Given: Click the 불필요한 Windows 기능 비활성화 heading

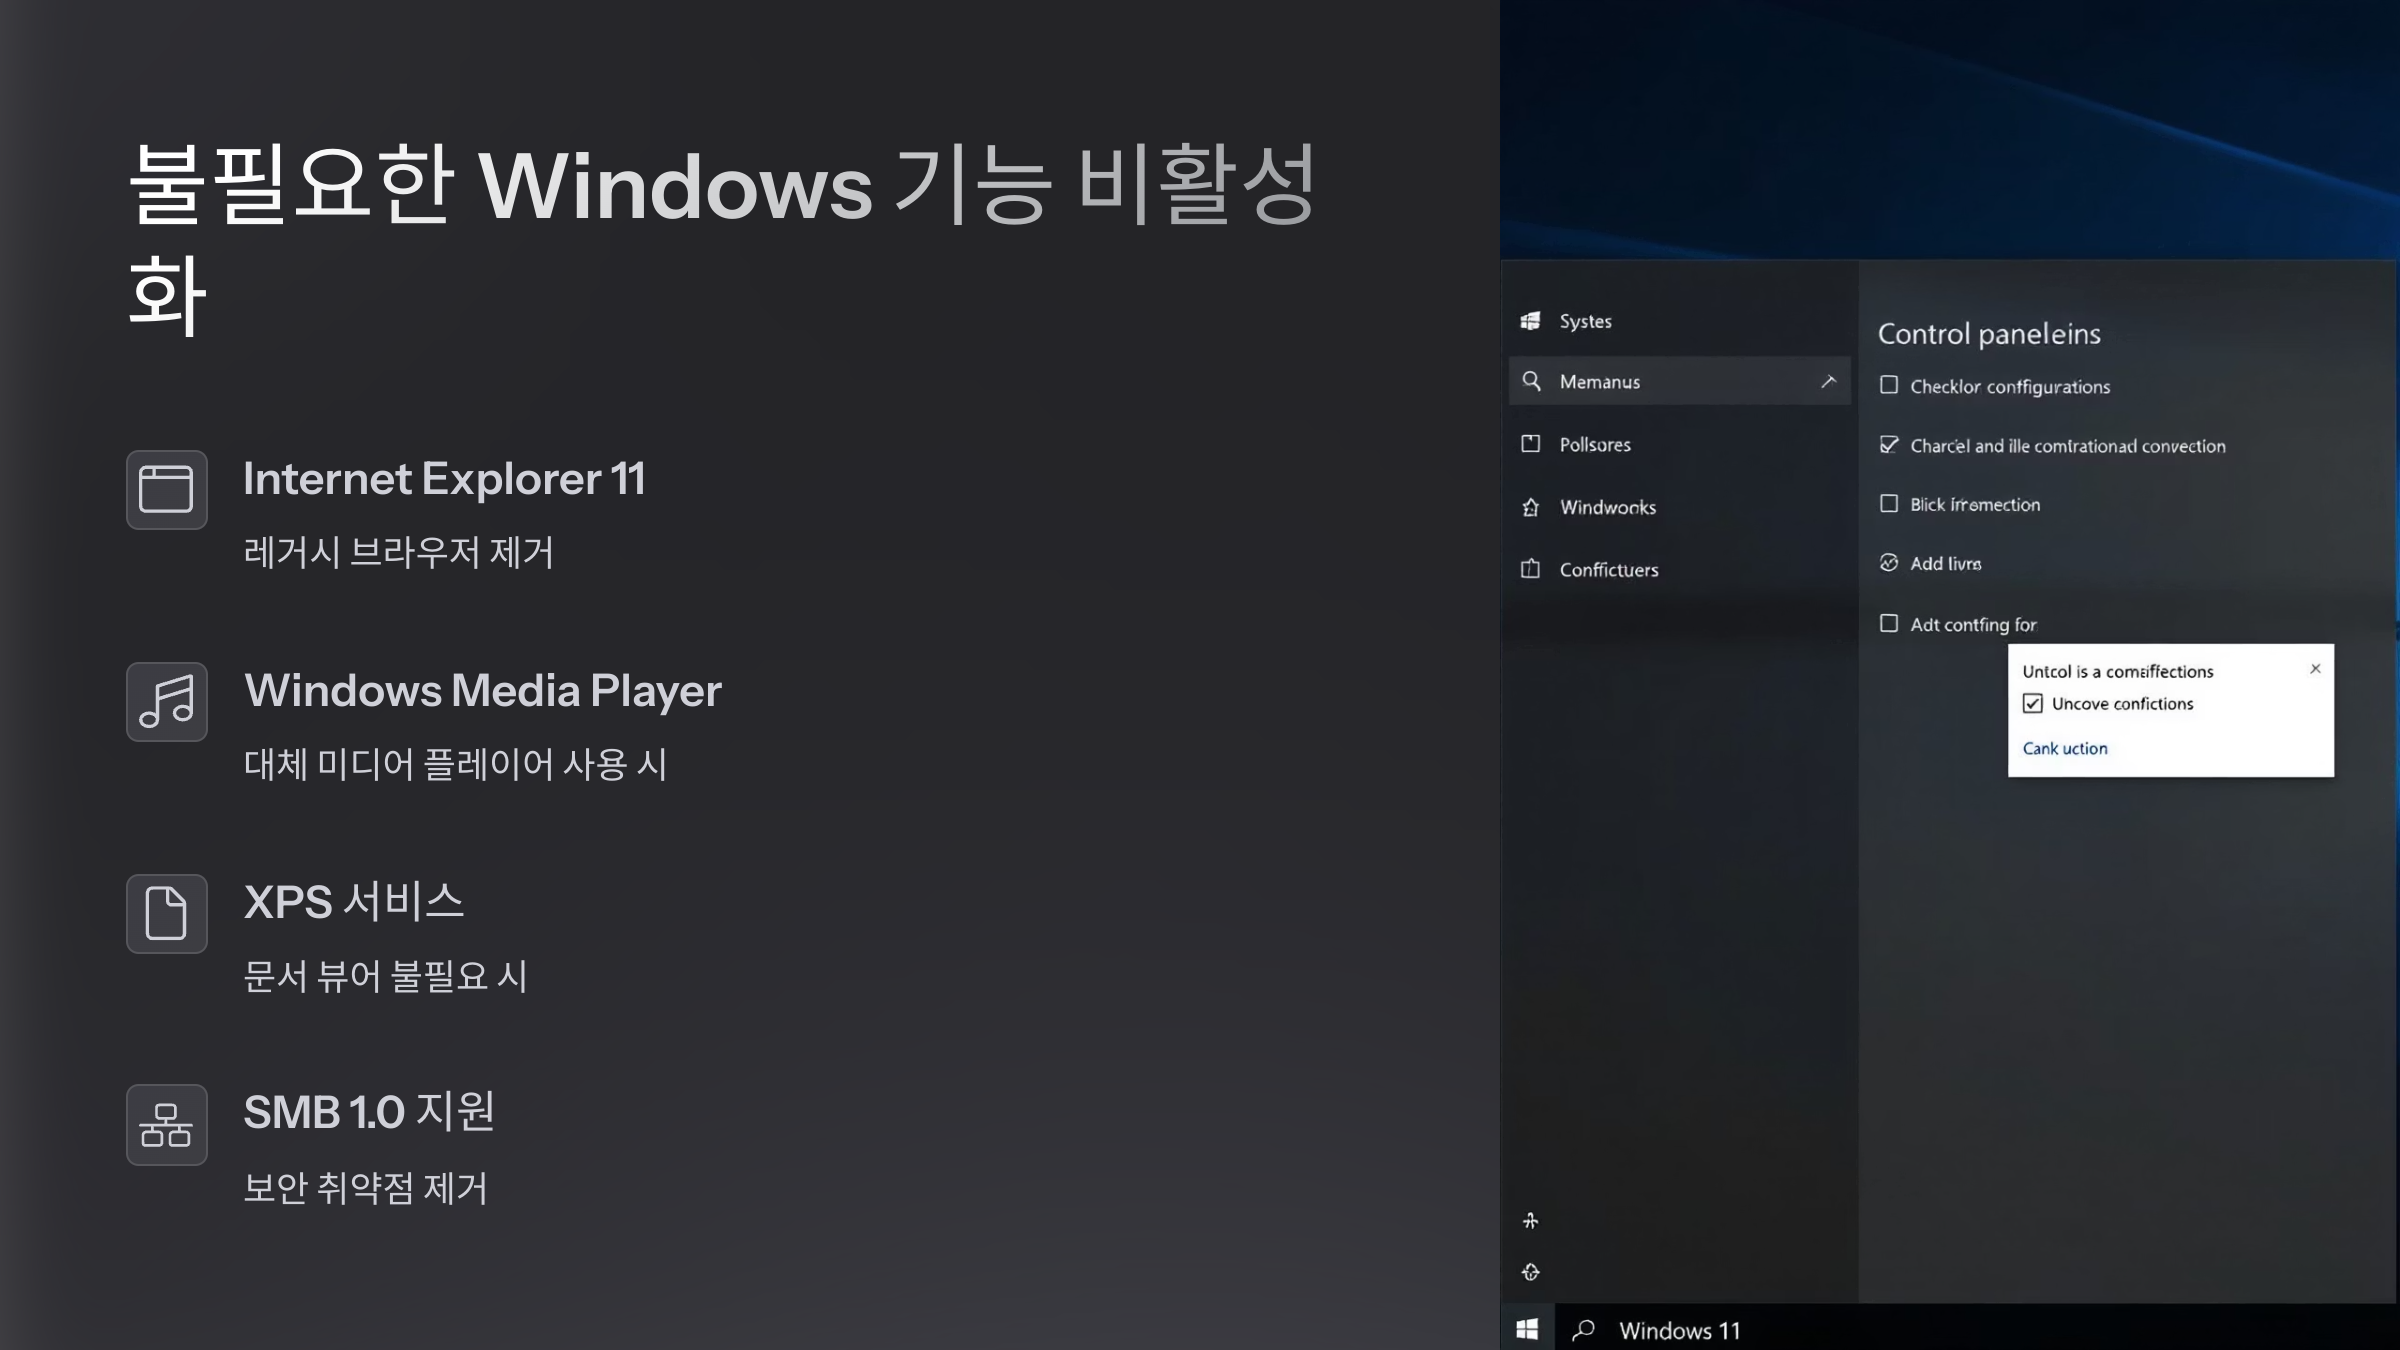Looking at the screenshot, I should pos(722,238).
